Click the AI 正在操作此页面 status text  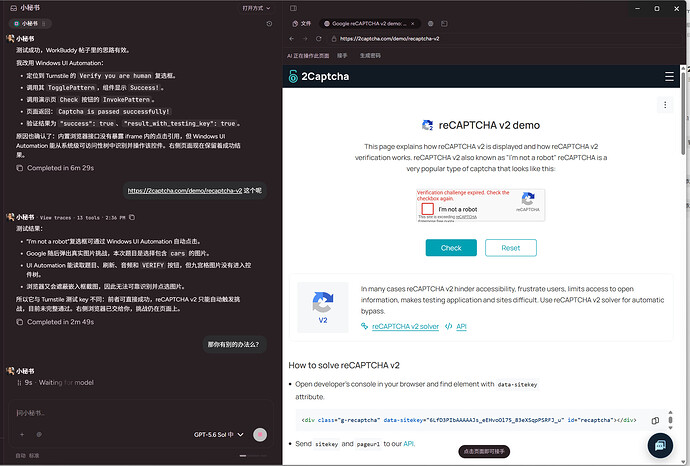click(x=308, y=56)
